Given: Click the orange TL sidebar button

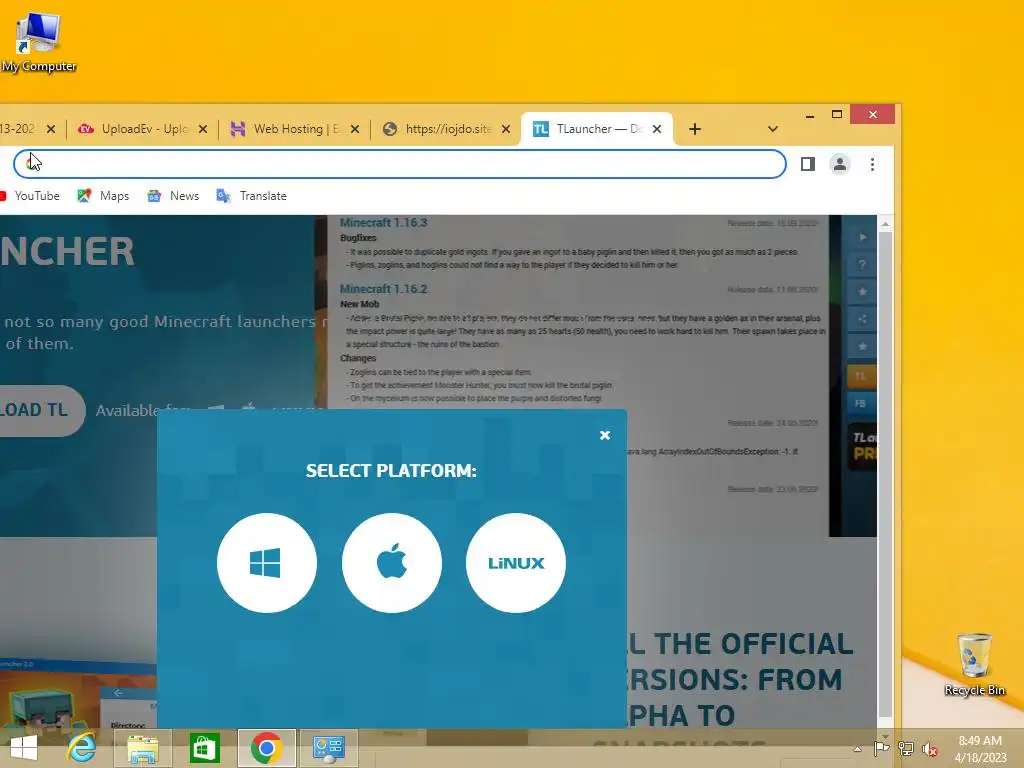Looking at the screenshot, I should (x=861, y=376).
